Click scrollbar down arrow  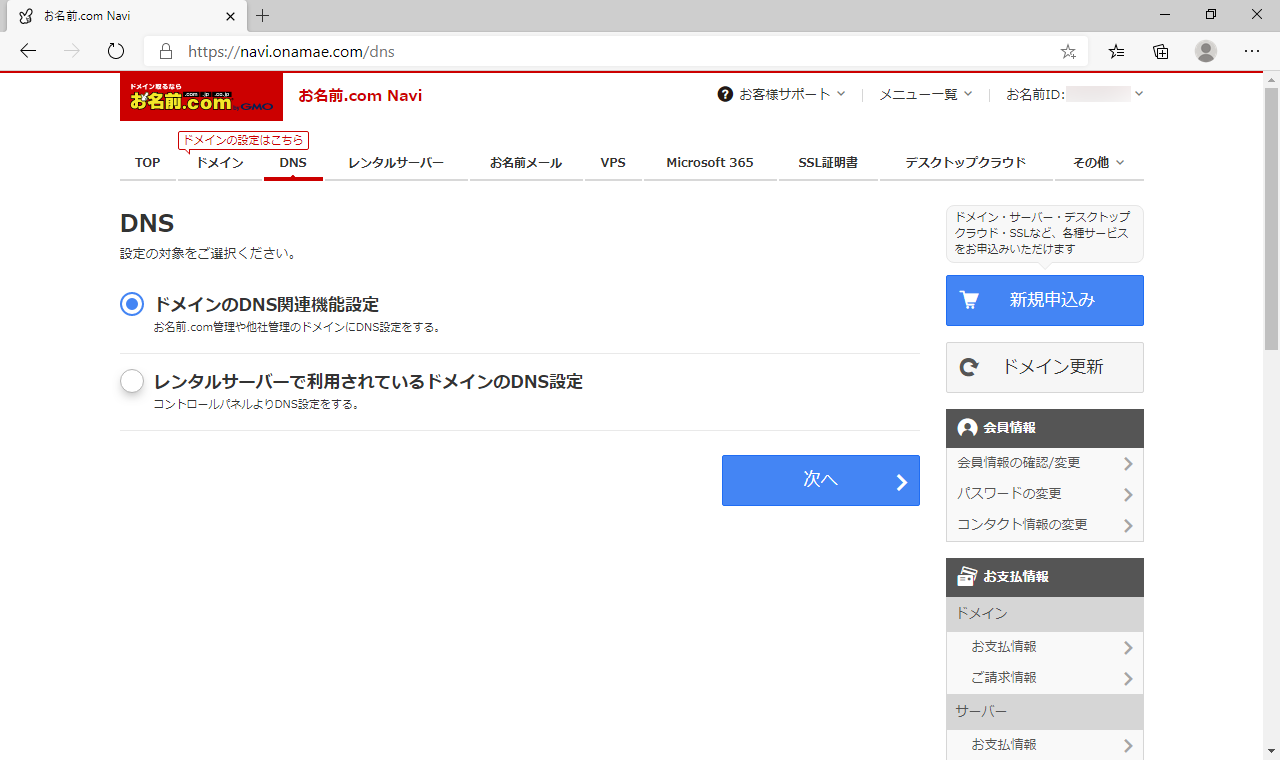coord(1271,751)
